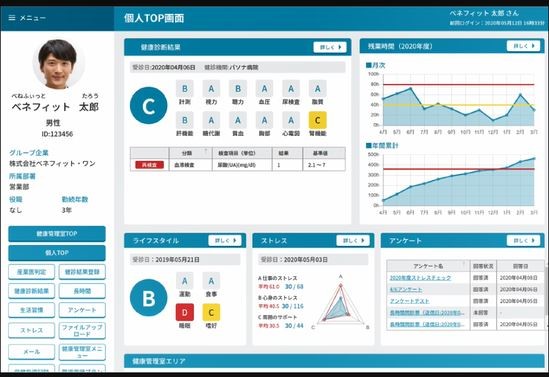Click the B grade badge for 計測
This screenshot has width=549, height=377.
(185, 89)
